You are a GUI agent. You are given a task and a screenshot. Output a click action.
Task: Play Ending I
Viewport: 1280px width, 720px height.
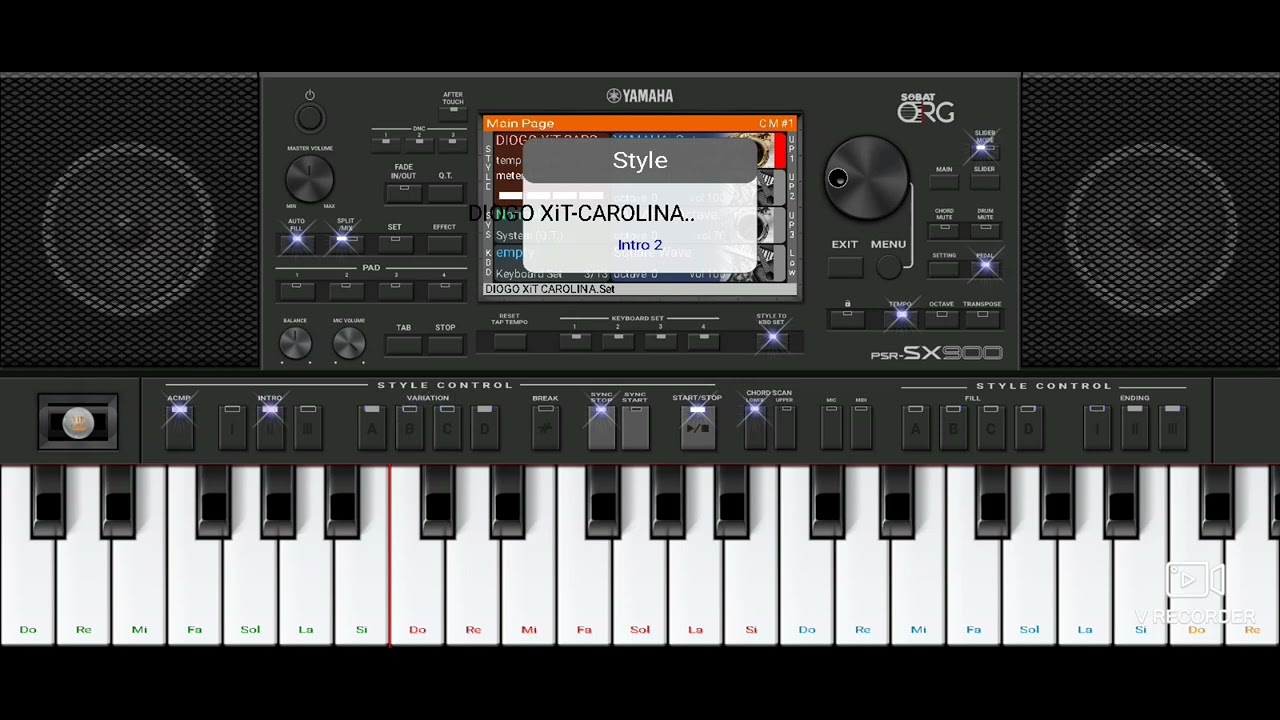click(x=1097, y=428)
